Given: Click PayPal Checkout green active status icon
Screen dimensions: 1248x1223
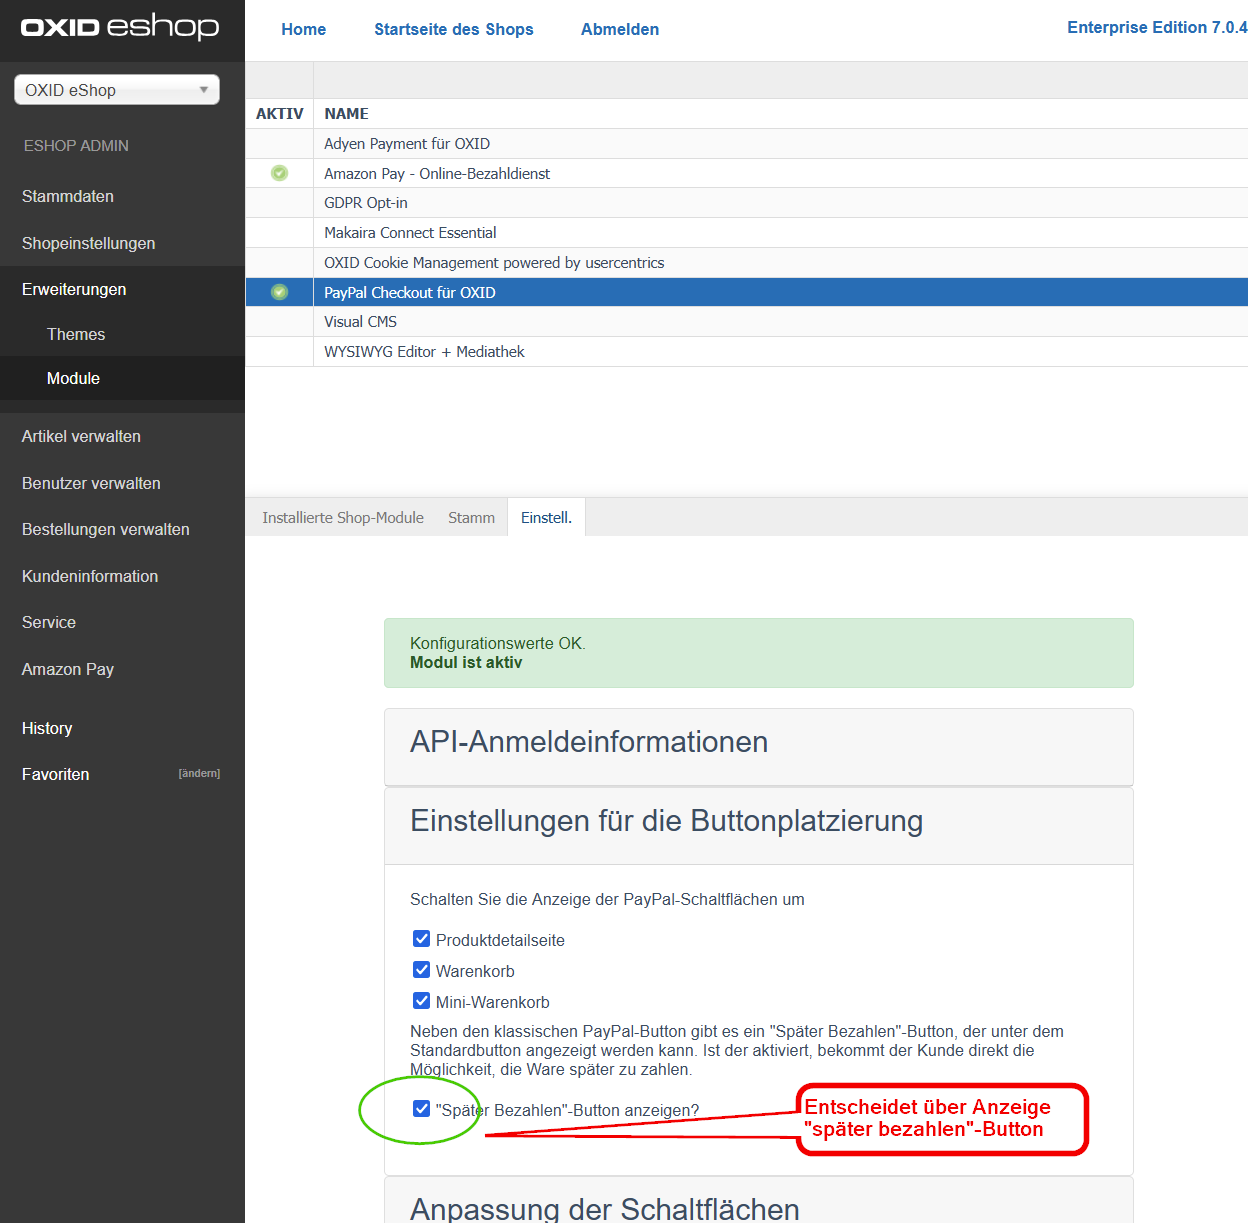Looking at the screenshot, I should coord(279,292).
